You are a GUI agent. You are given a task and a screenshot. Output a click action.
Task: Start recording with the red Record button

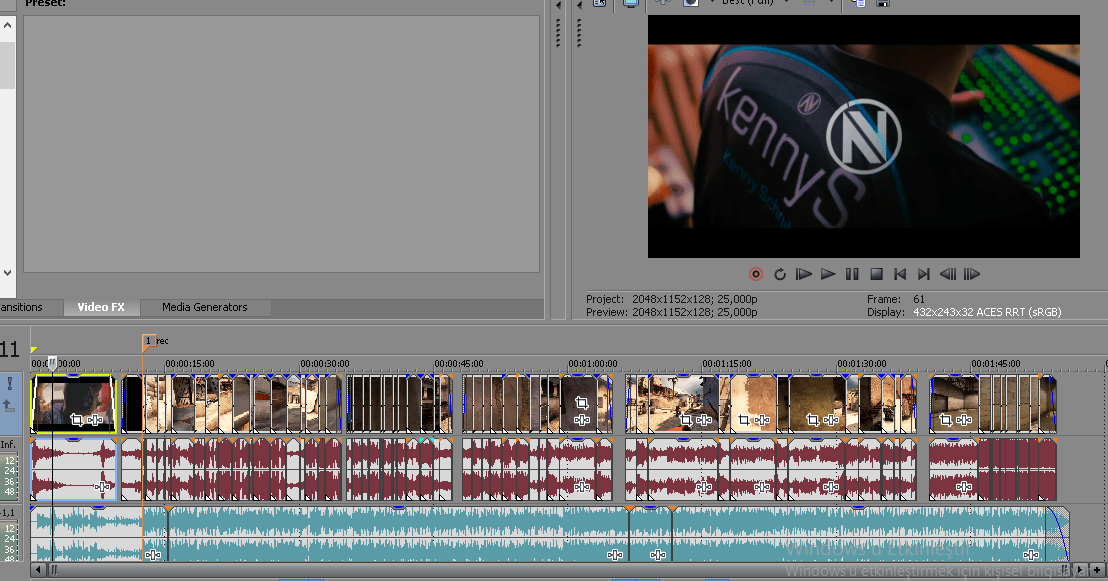755,274
